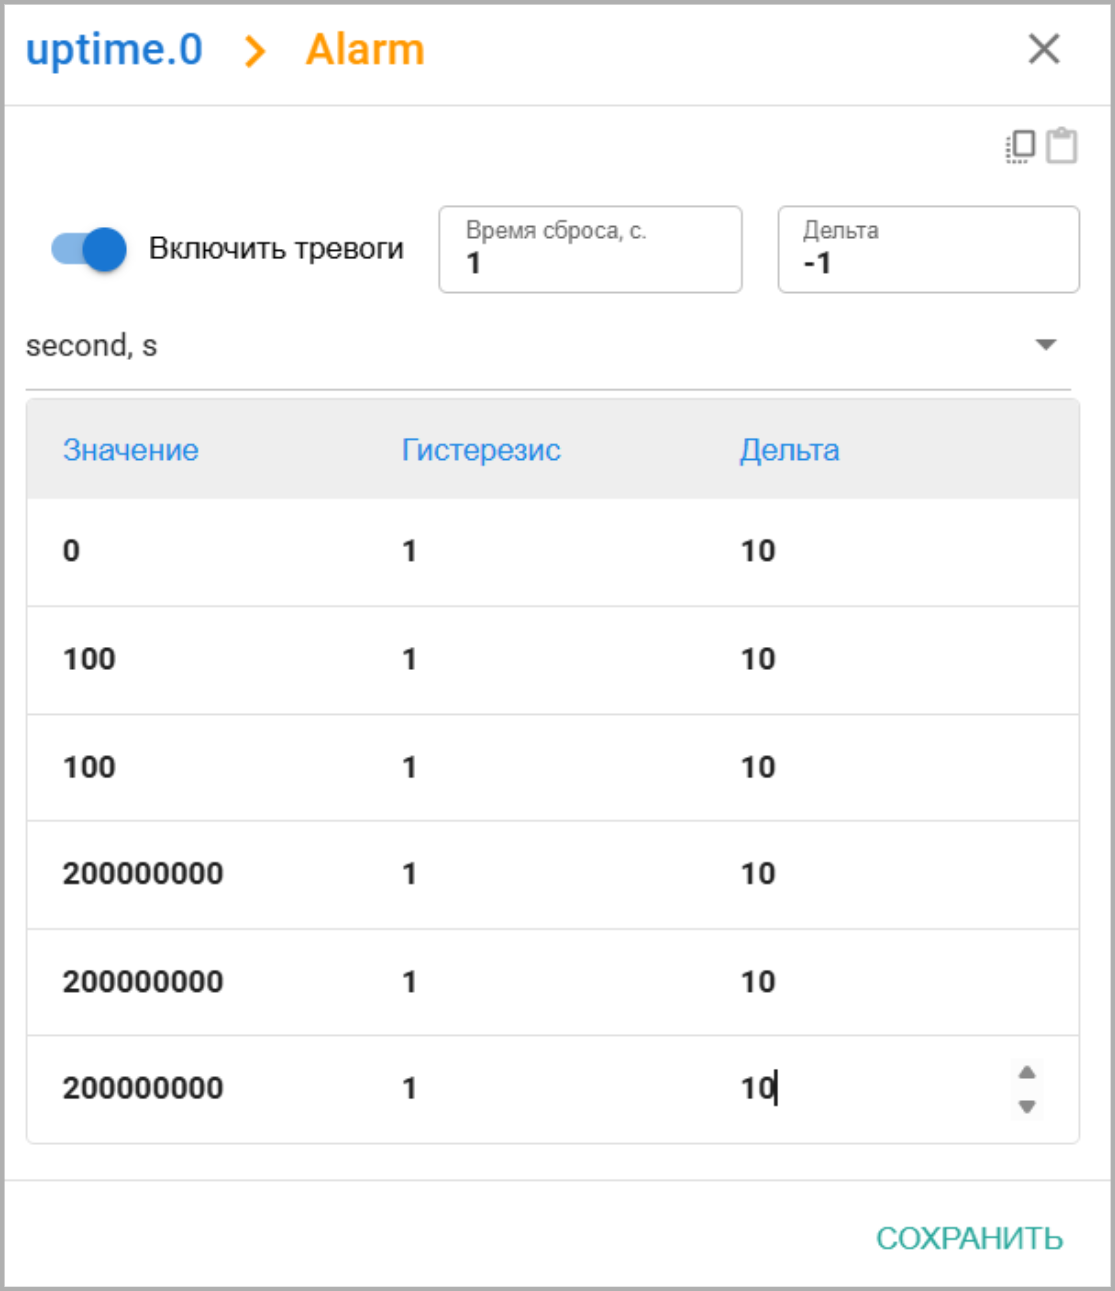Edit the Гистерезис cell in first row
The image size is (1115, 1291).
[x=410, y=551]
